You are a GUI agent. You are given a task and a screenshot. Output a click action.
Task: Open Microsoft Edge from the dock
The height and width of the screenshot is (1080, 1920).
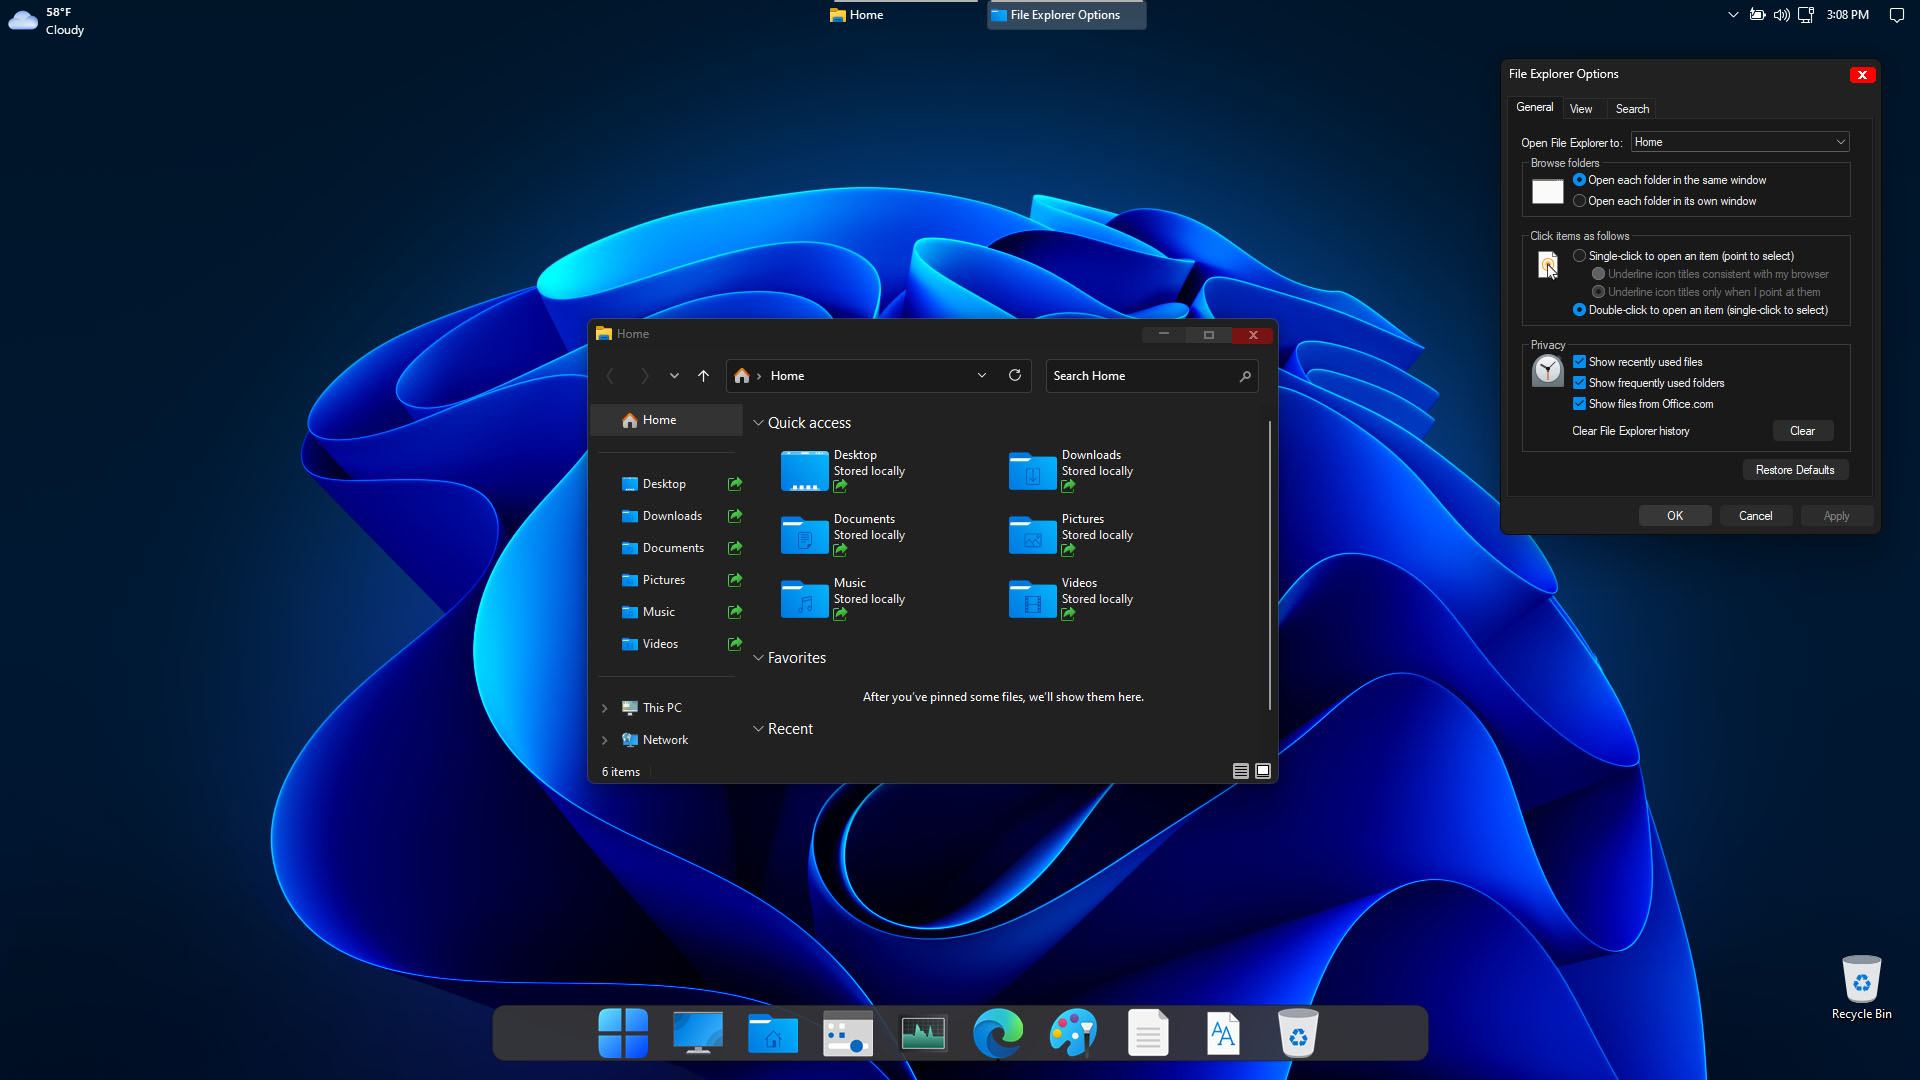tap(998, 1033)
